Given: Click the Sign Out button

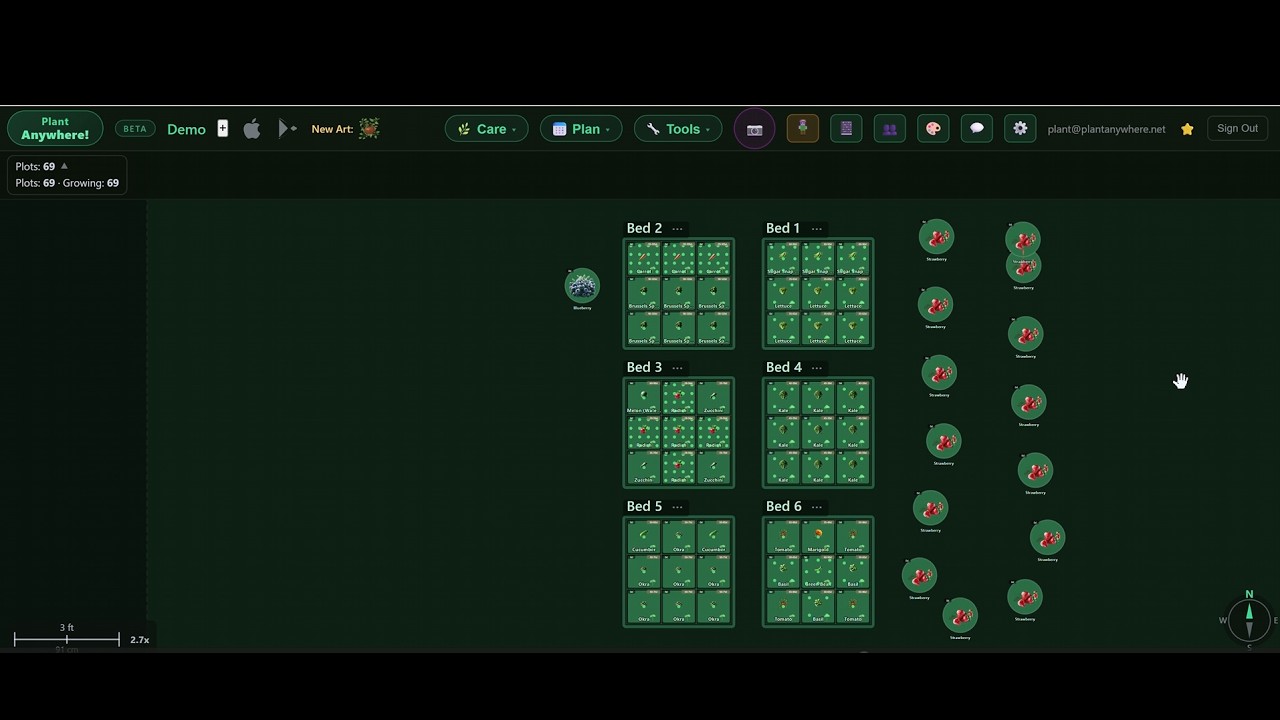Looking at the screenshot, I should (1237, 128).
